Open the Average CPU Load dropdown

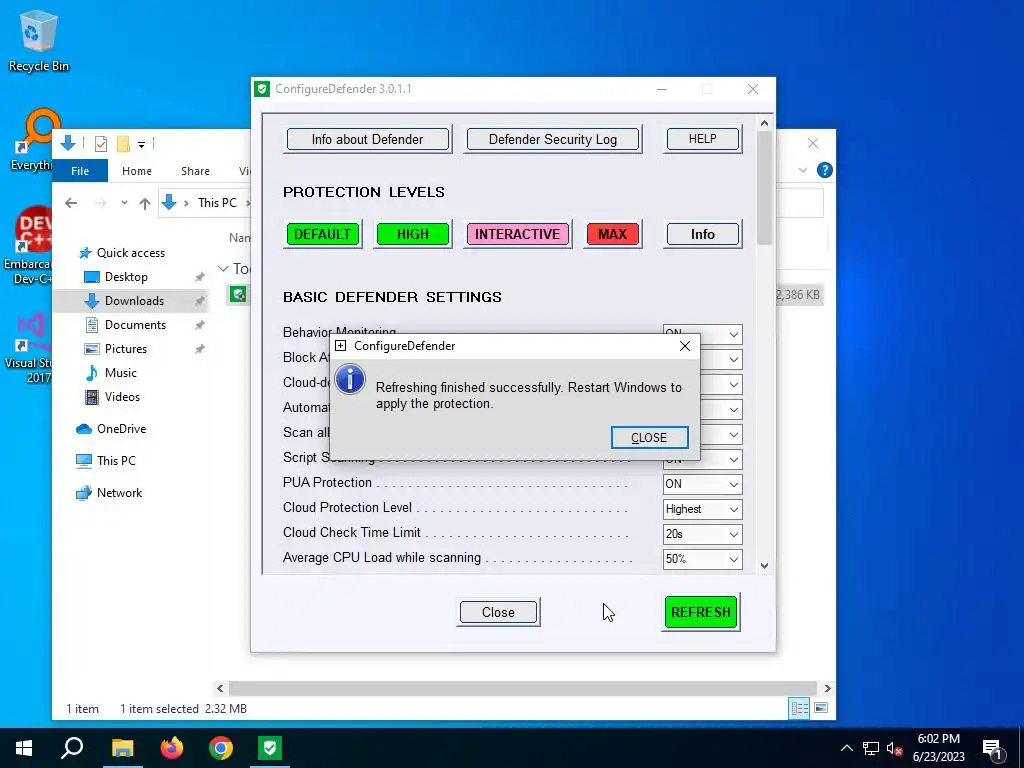702,559
